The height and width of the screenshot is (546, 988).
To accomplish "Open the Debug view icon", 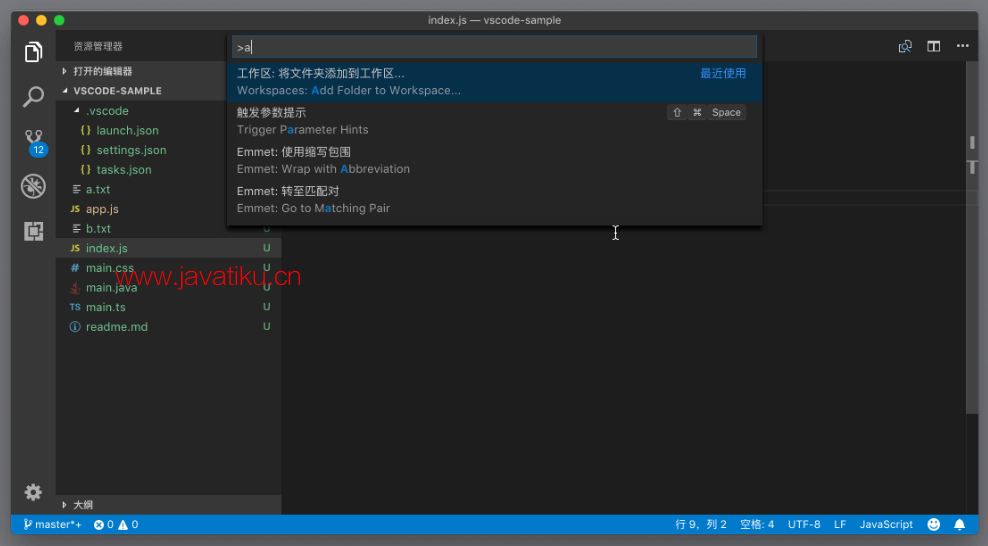I will [33, 186].
